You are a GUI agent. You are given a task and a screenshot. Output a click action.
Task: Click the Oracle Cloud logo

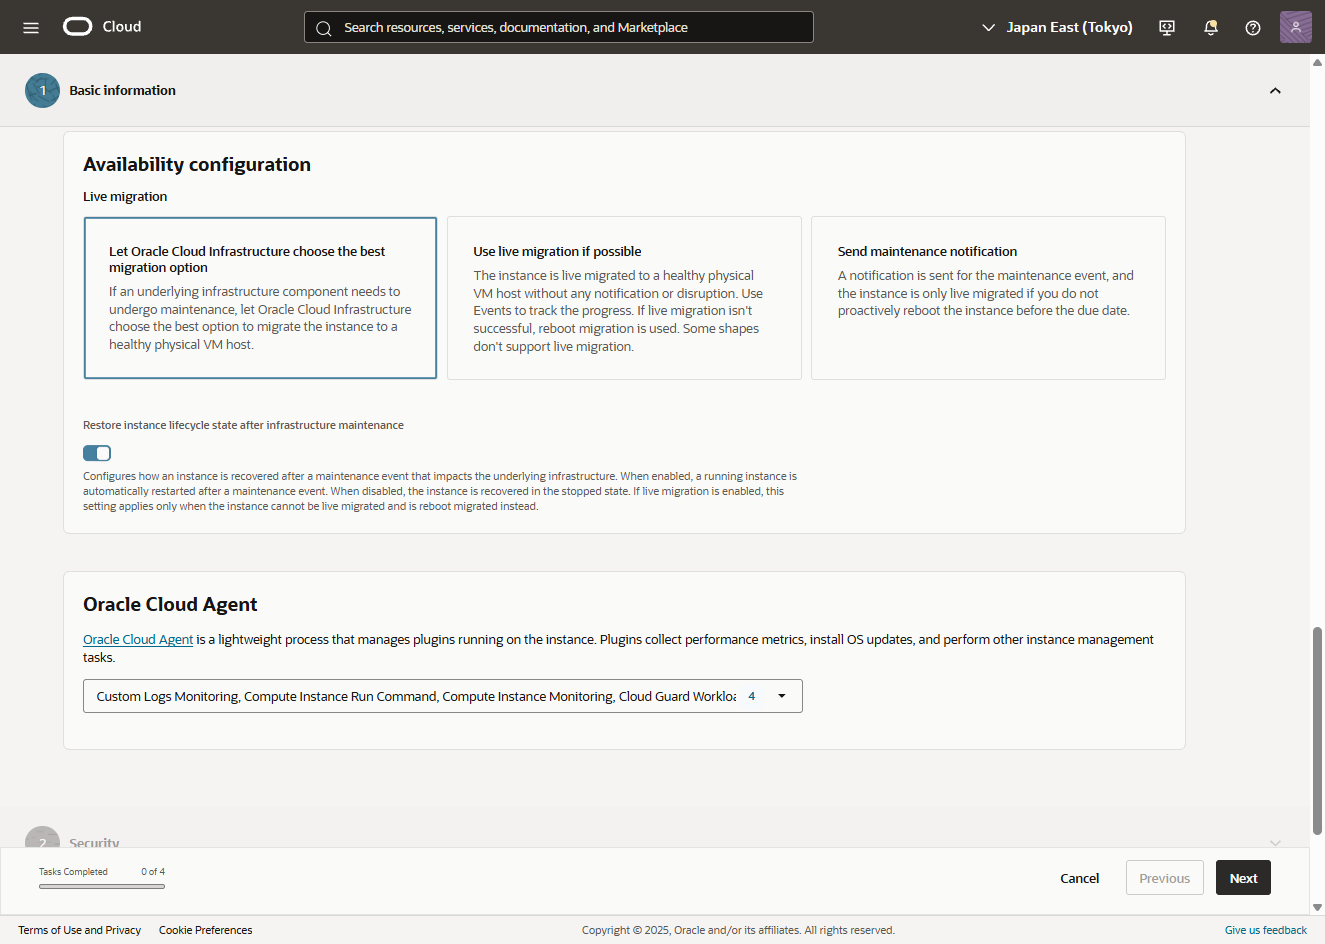coord(78,27)
